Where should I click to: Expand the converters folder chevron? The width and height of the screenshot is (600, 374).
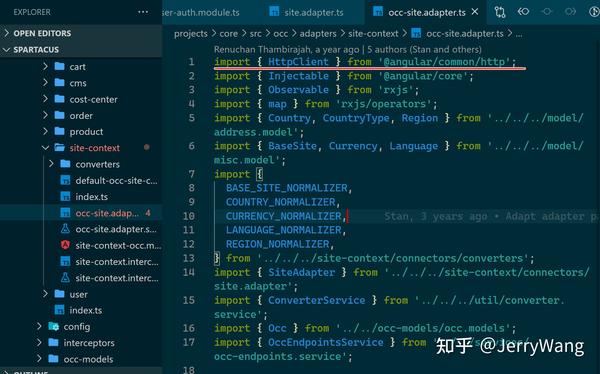click(51, 164)
